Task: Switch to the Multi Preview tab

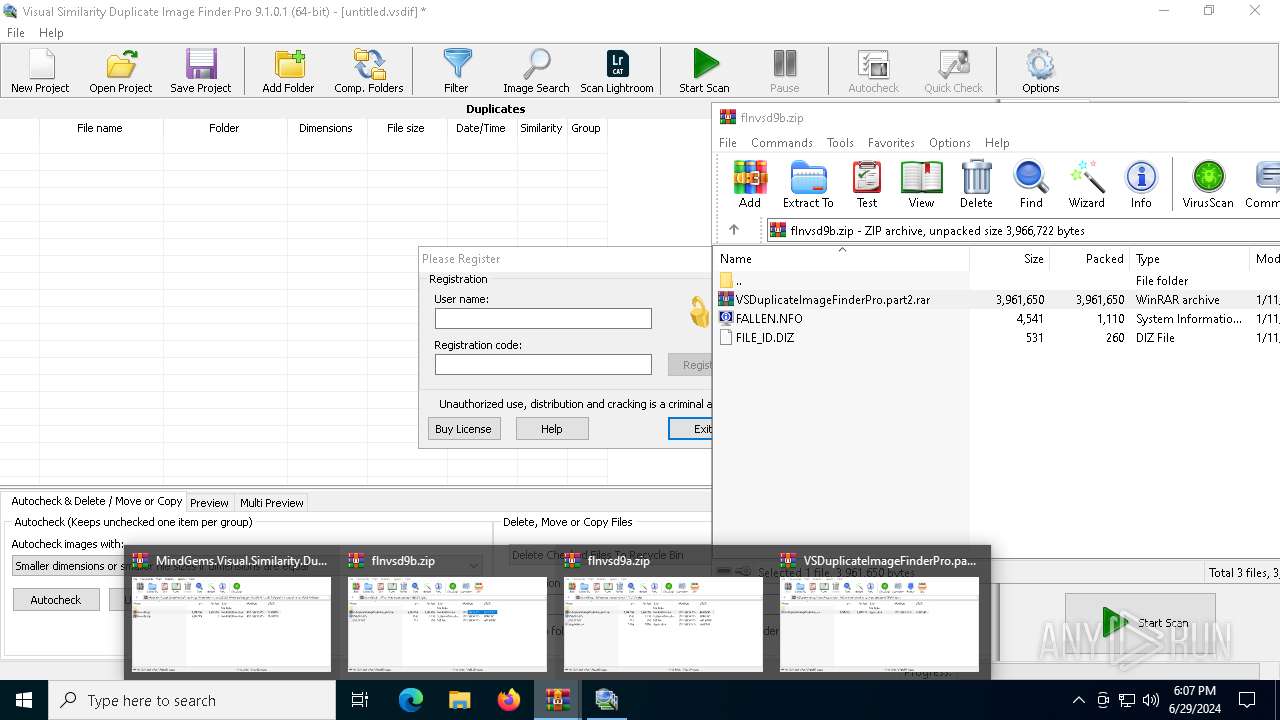Action: tap(272, 503)
